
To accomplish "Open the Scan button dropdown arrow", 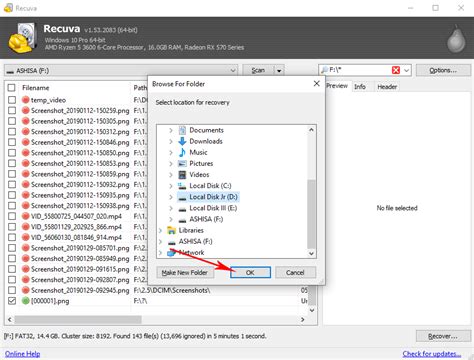I will point(279,70).
